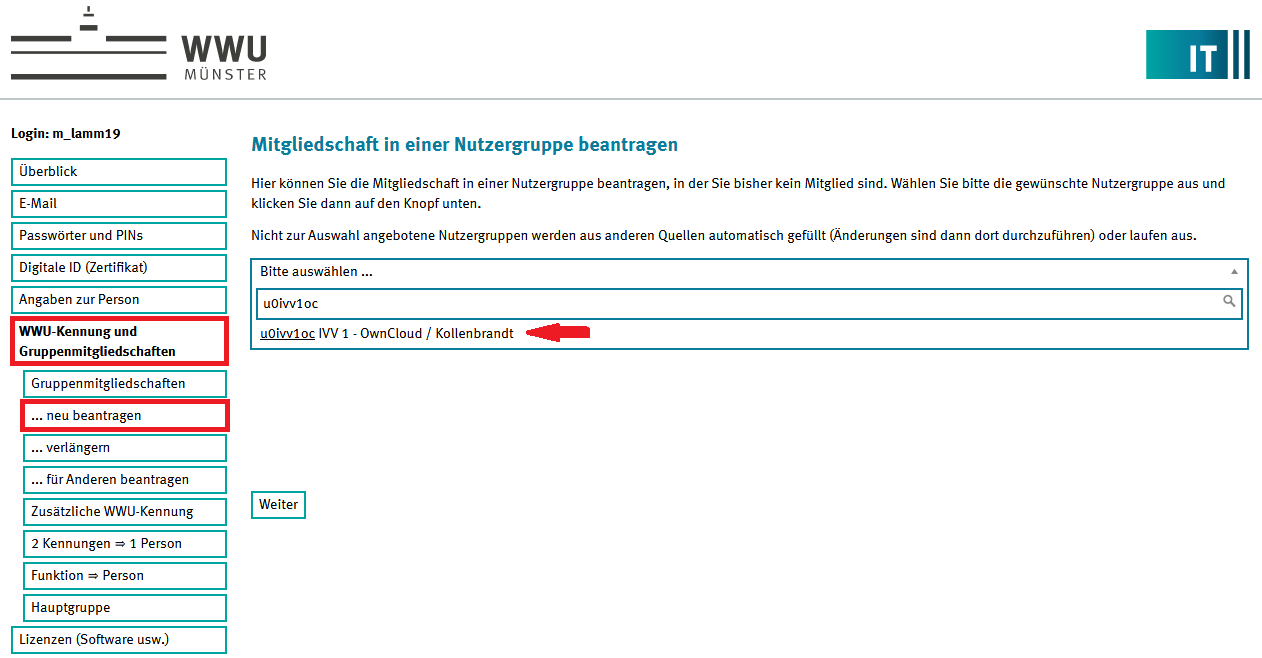Screen dimensions: 1262x658
Task: Open '... für Anderen beantragen'
Action: (125, 480)
